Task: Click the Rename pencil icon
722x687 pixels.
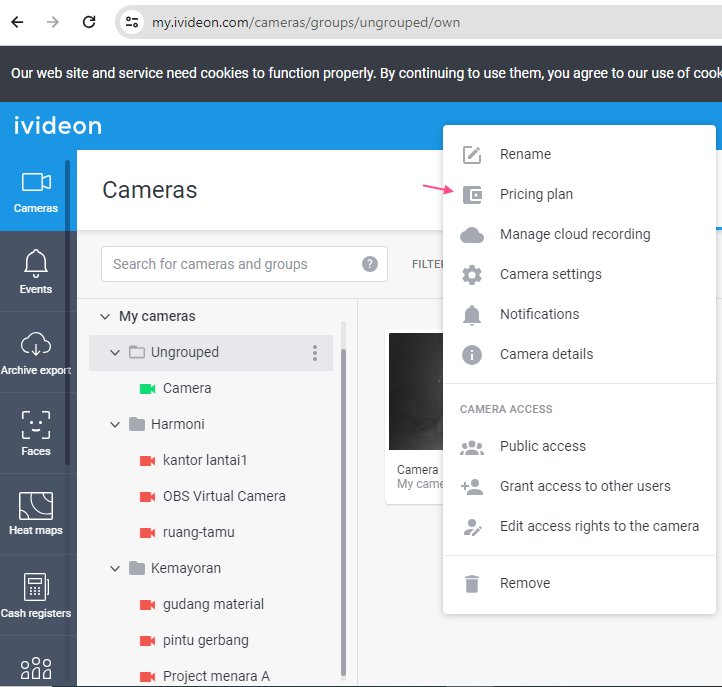Action: click(x=472, y=155)
